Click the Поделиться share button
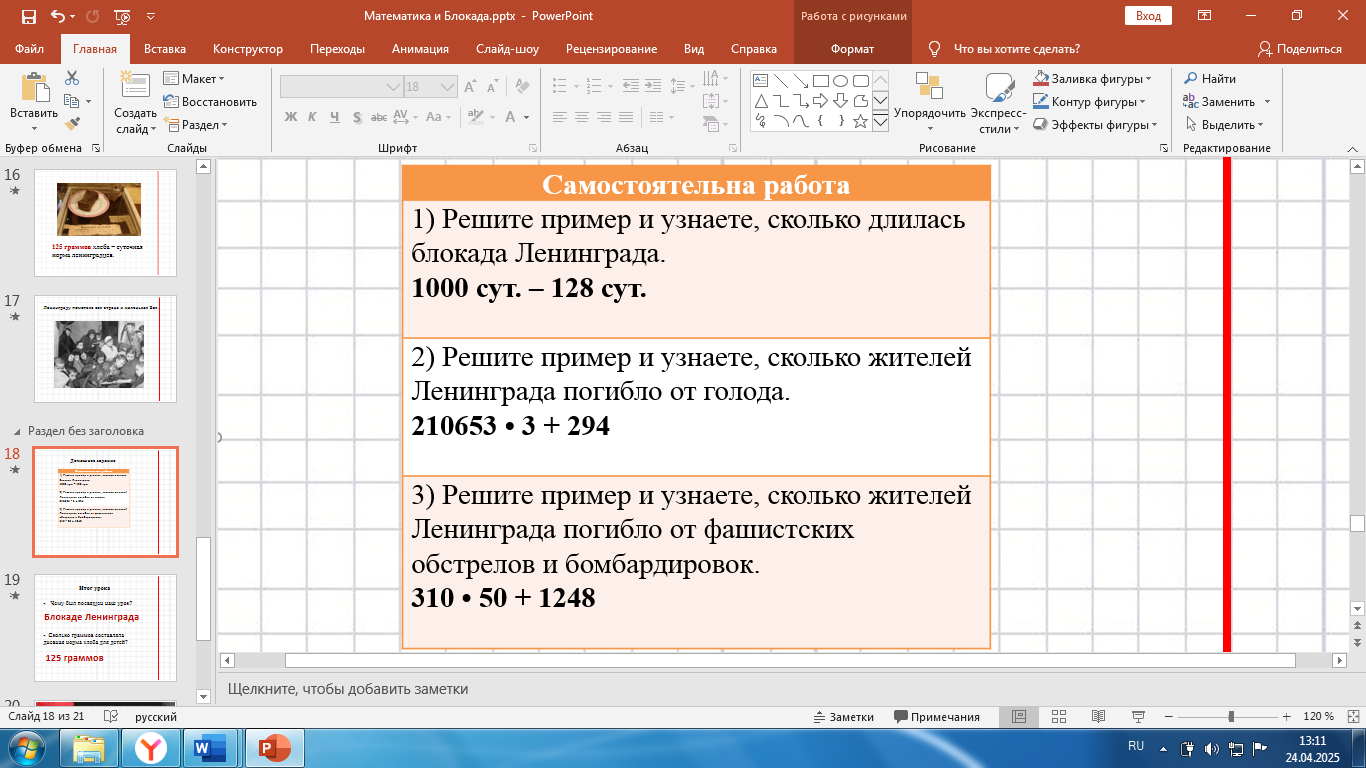1366x768 pixels. [x=1300, y=49]
